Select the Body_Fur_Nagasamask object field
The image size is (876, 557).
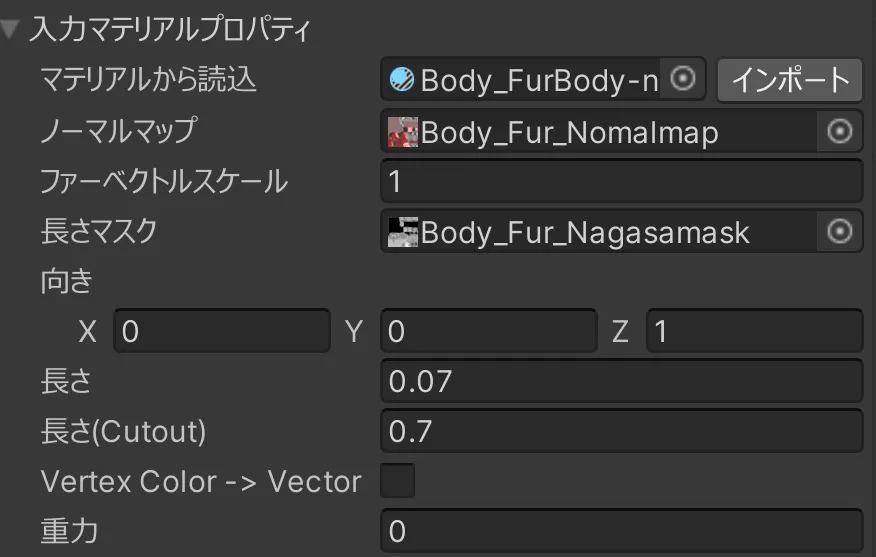[x=600, y=232]
